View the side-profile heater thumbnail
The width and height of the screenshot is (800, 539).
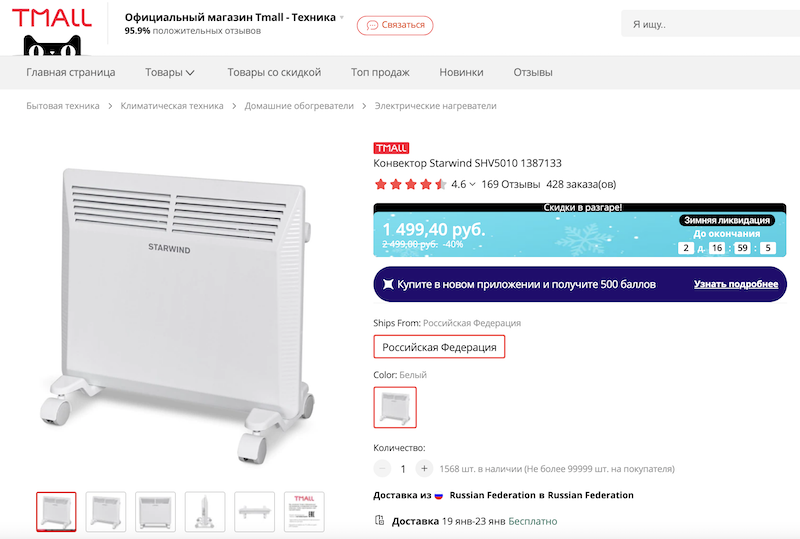(x=205, y=512)
